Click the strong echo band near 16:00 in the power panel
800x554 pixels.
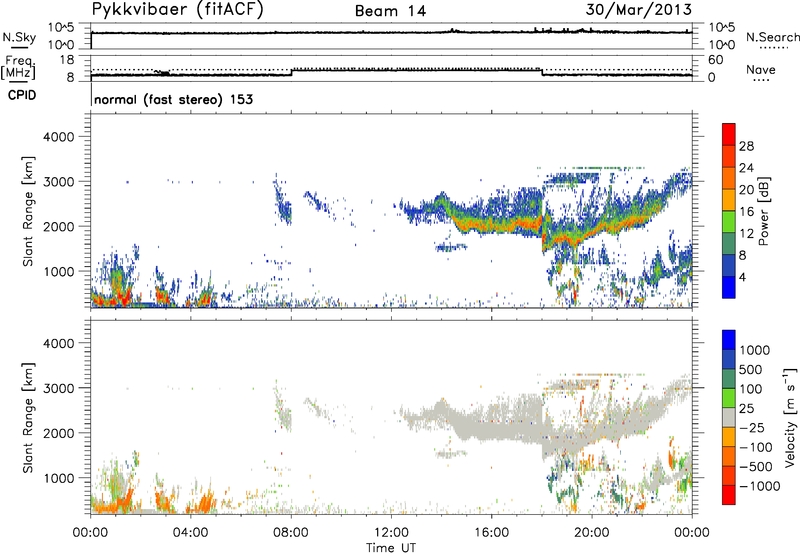(491, 226)
